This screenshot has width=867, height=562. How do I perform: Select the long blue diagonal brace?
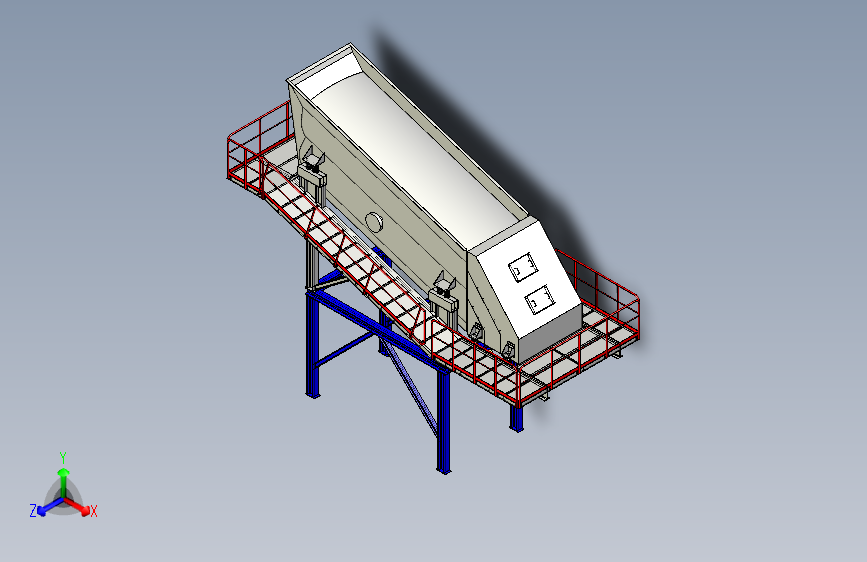pos(410,386)
